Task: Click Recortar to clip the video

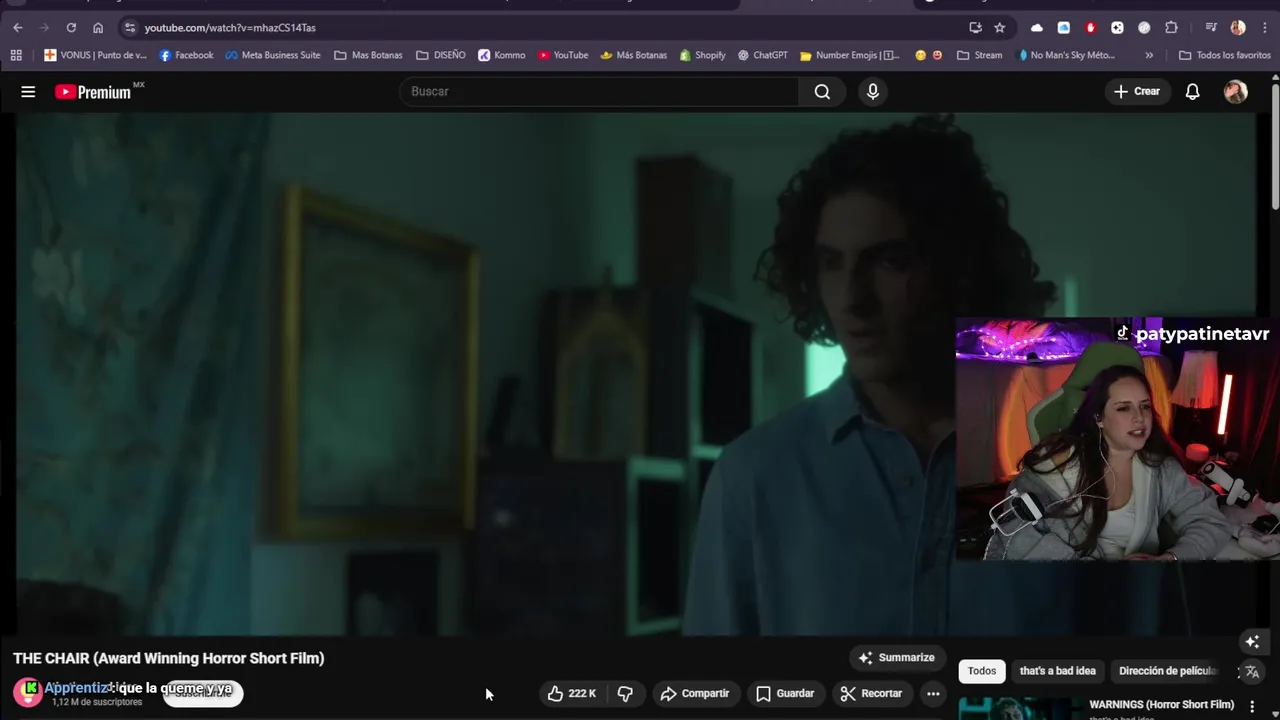Action: pos(871,693)
